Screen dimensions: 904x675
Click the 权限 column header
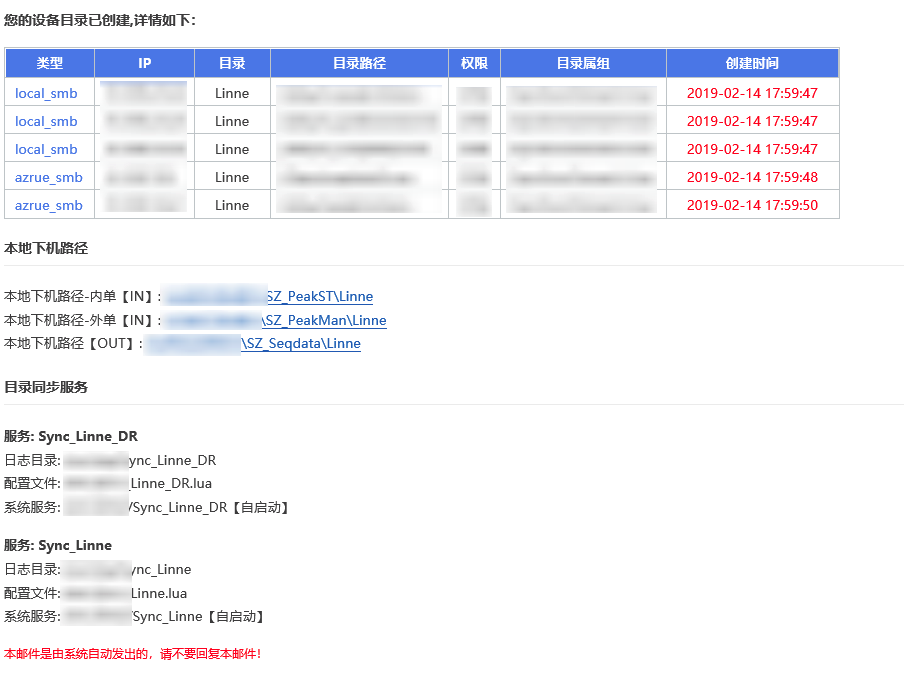[473, 63]
